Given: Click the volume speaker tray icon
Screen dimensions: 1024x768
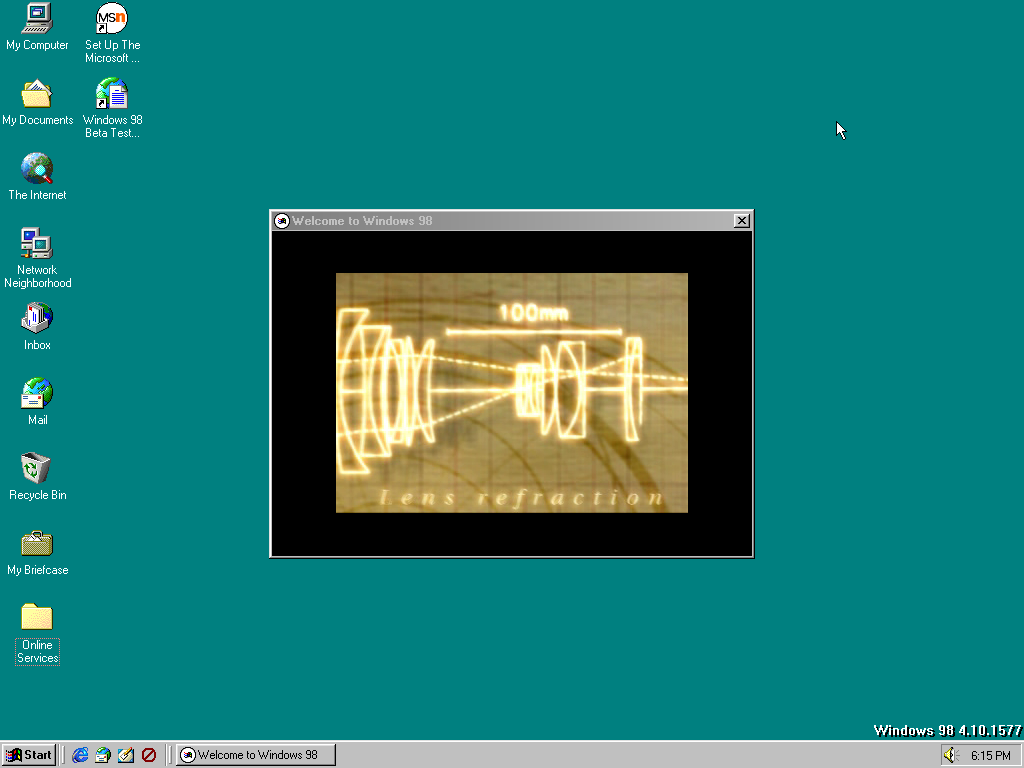Looking at the screenshot, I should 951,755.
